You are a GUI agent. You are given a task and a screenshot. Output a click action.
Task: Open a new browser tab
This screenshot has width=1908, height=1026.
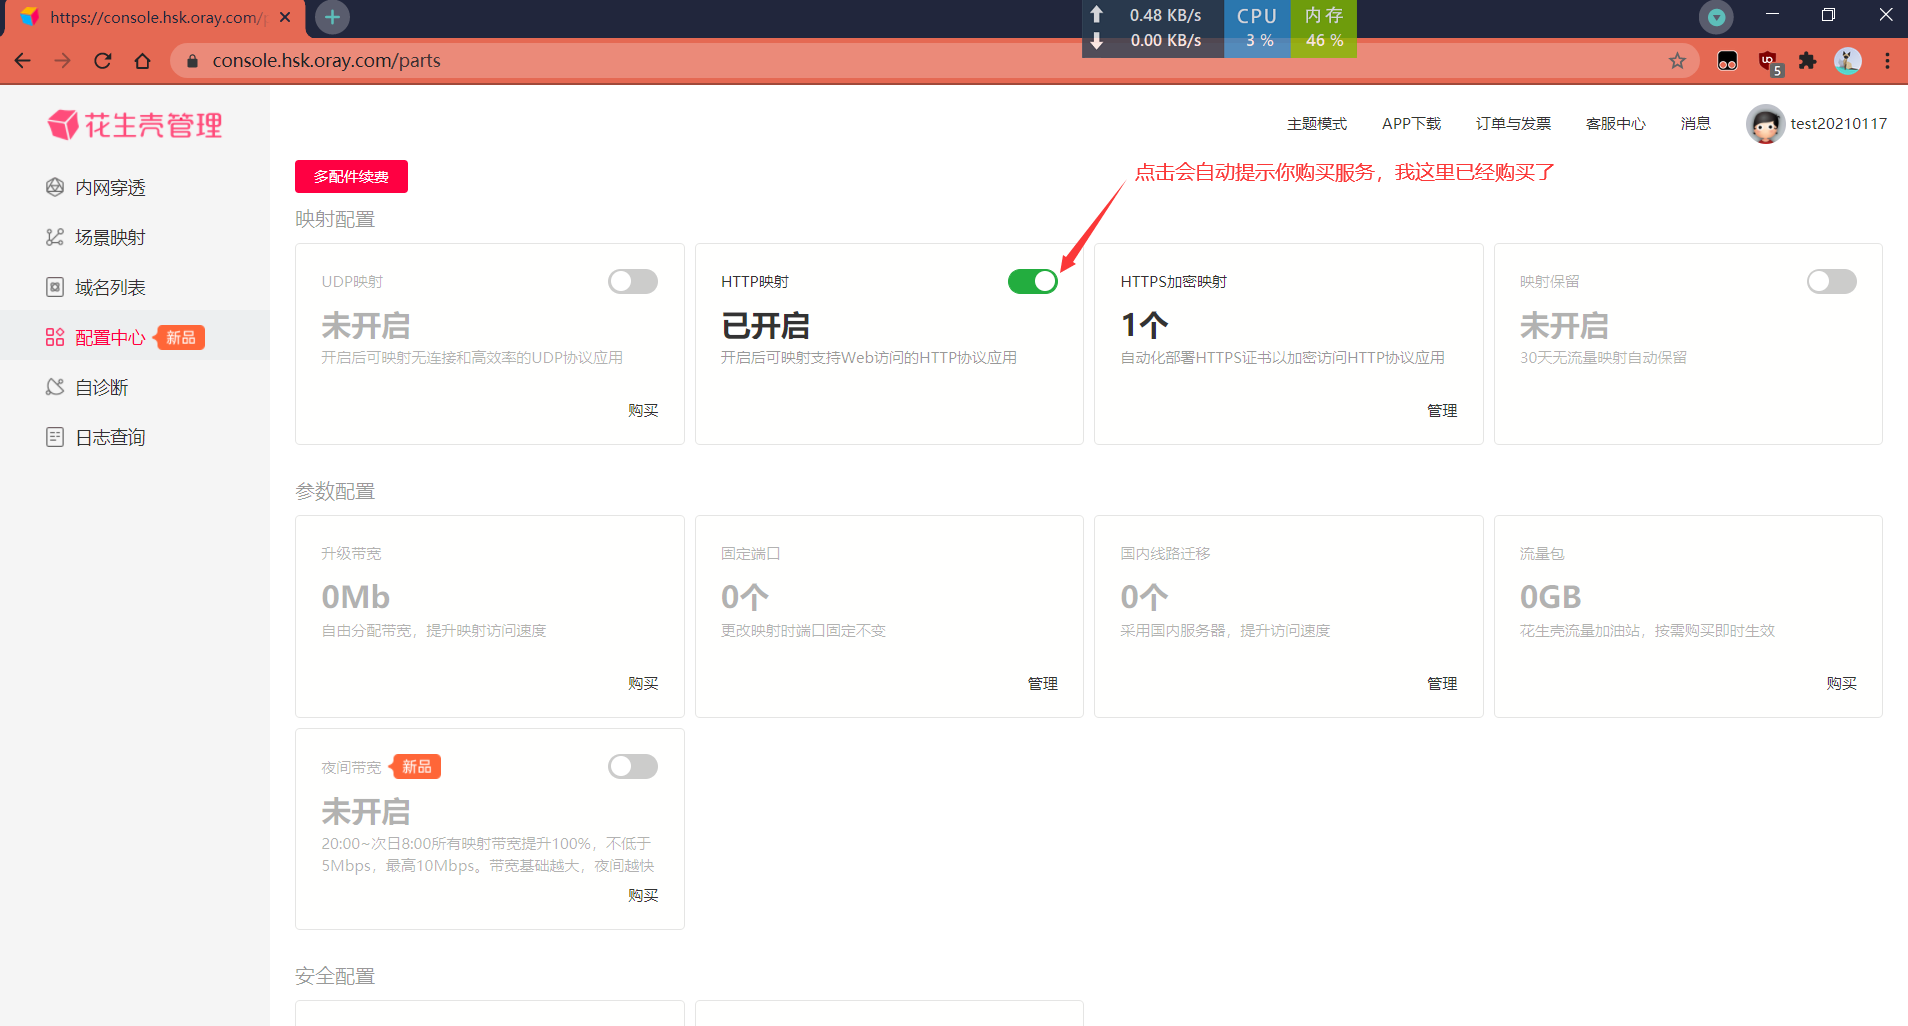click(332, 17)
